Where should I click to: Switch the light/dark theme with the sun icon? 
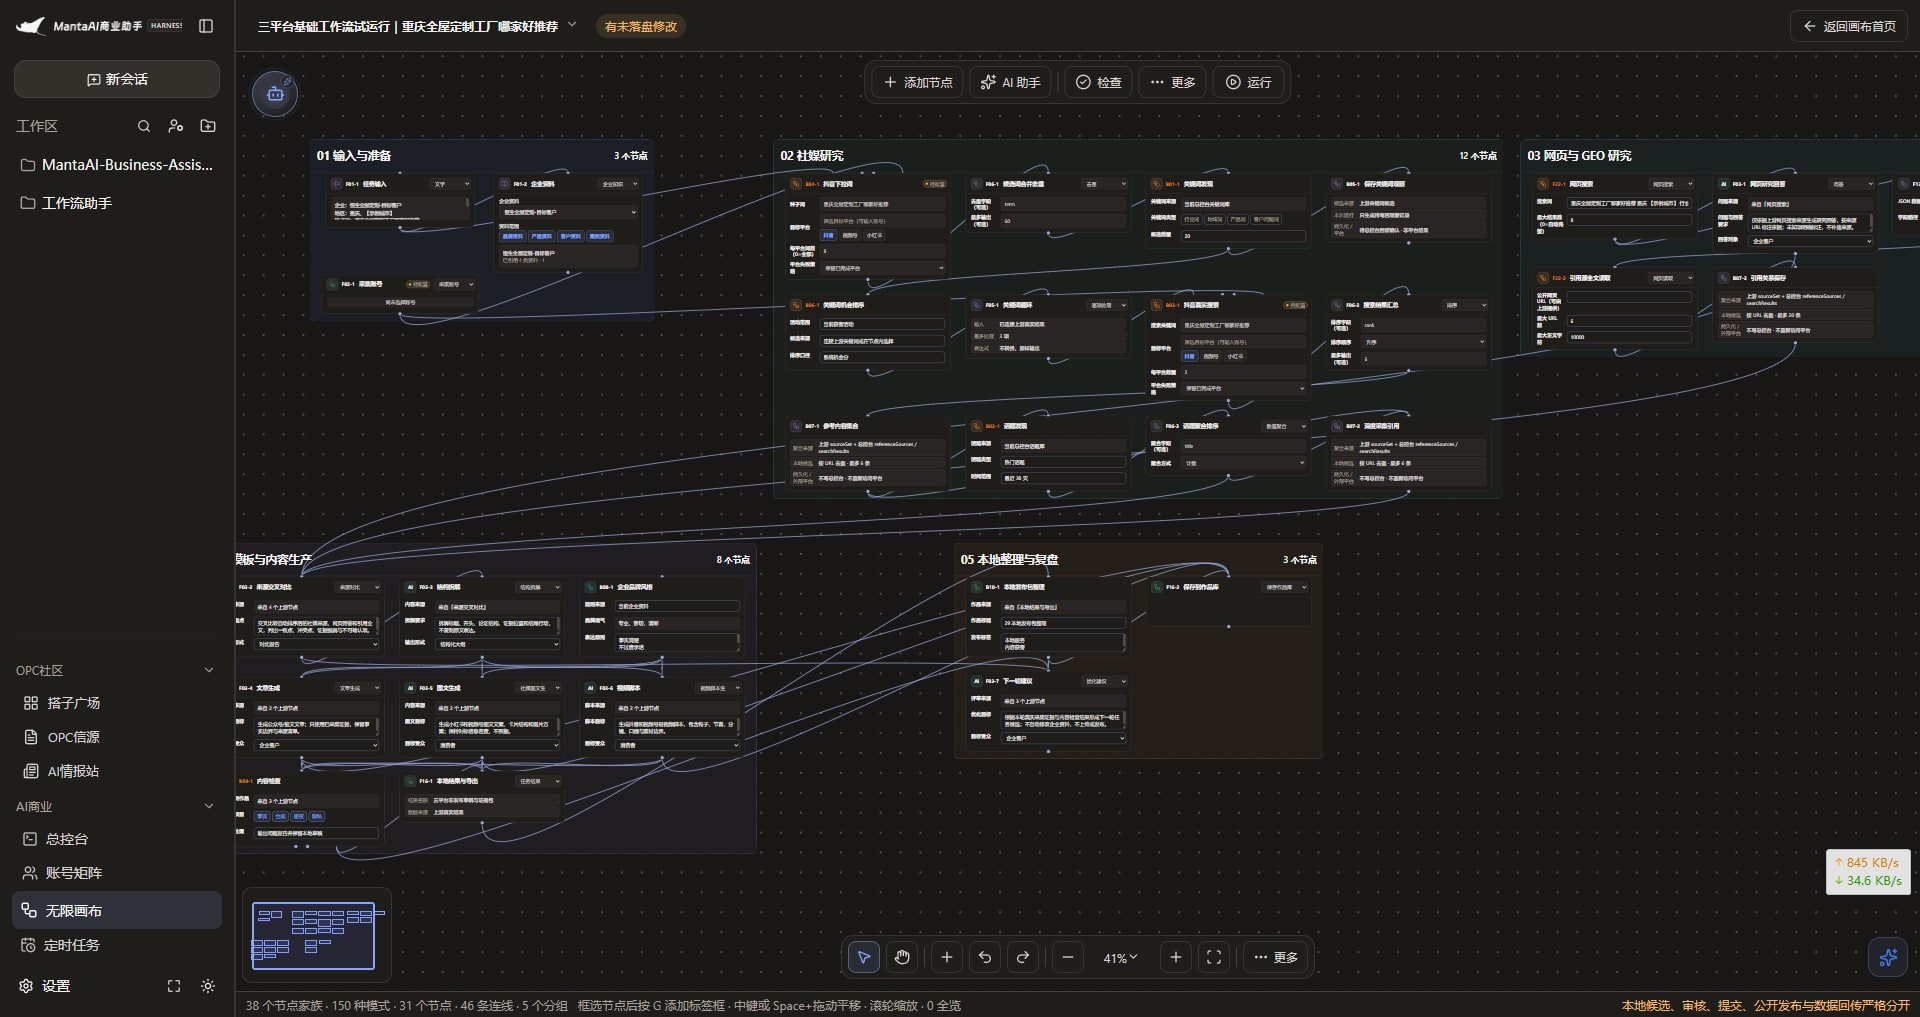click(x=208, y=986)
